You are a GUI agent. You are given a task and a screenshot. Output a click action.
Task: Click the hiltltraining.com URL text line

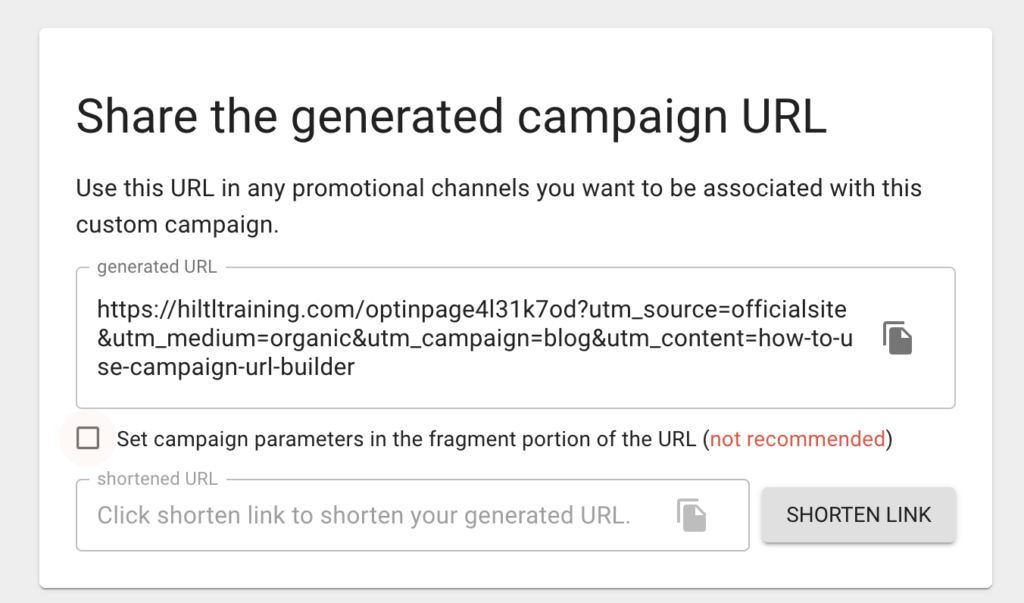(472, 309)
